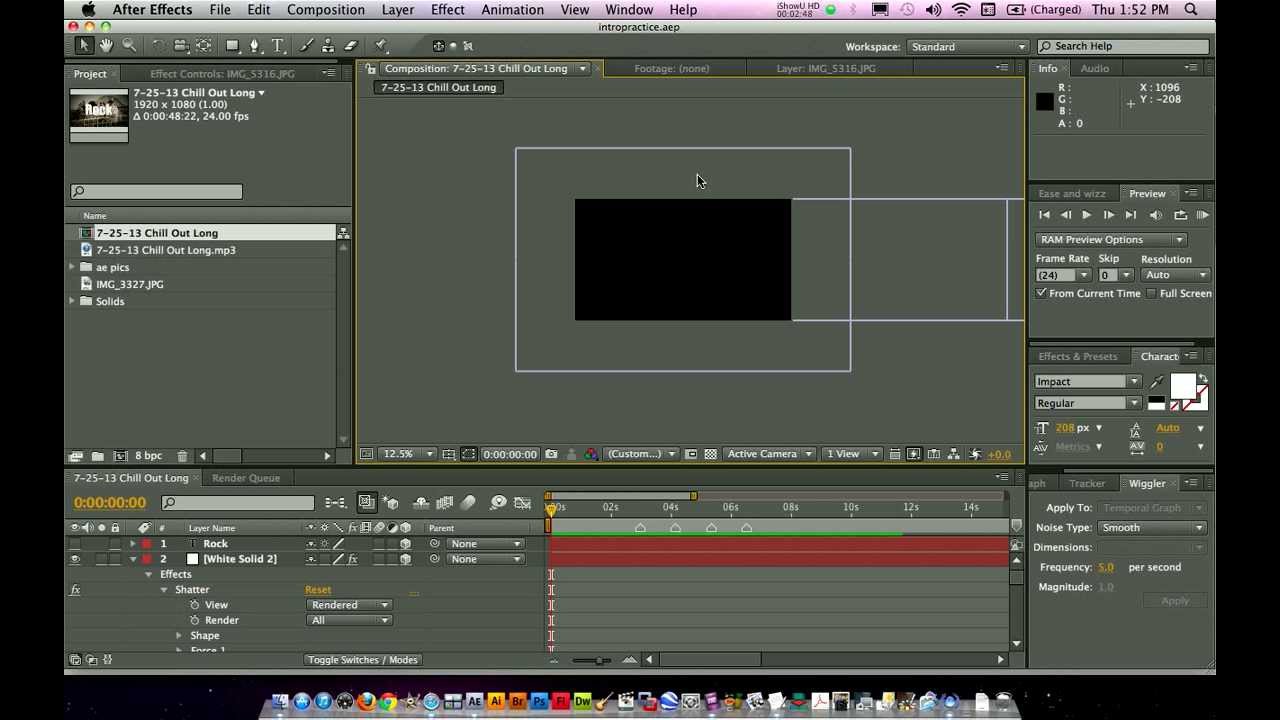The height and width of the screenshot is (720, 1280).
Task: Toggle From Current Time checkbox
Action: pyautogui.click(x=1042, y=293)
